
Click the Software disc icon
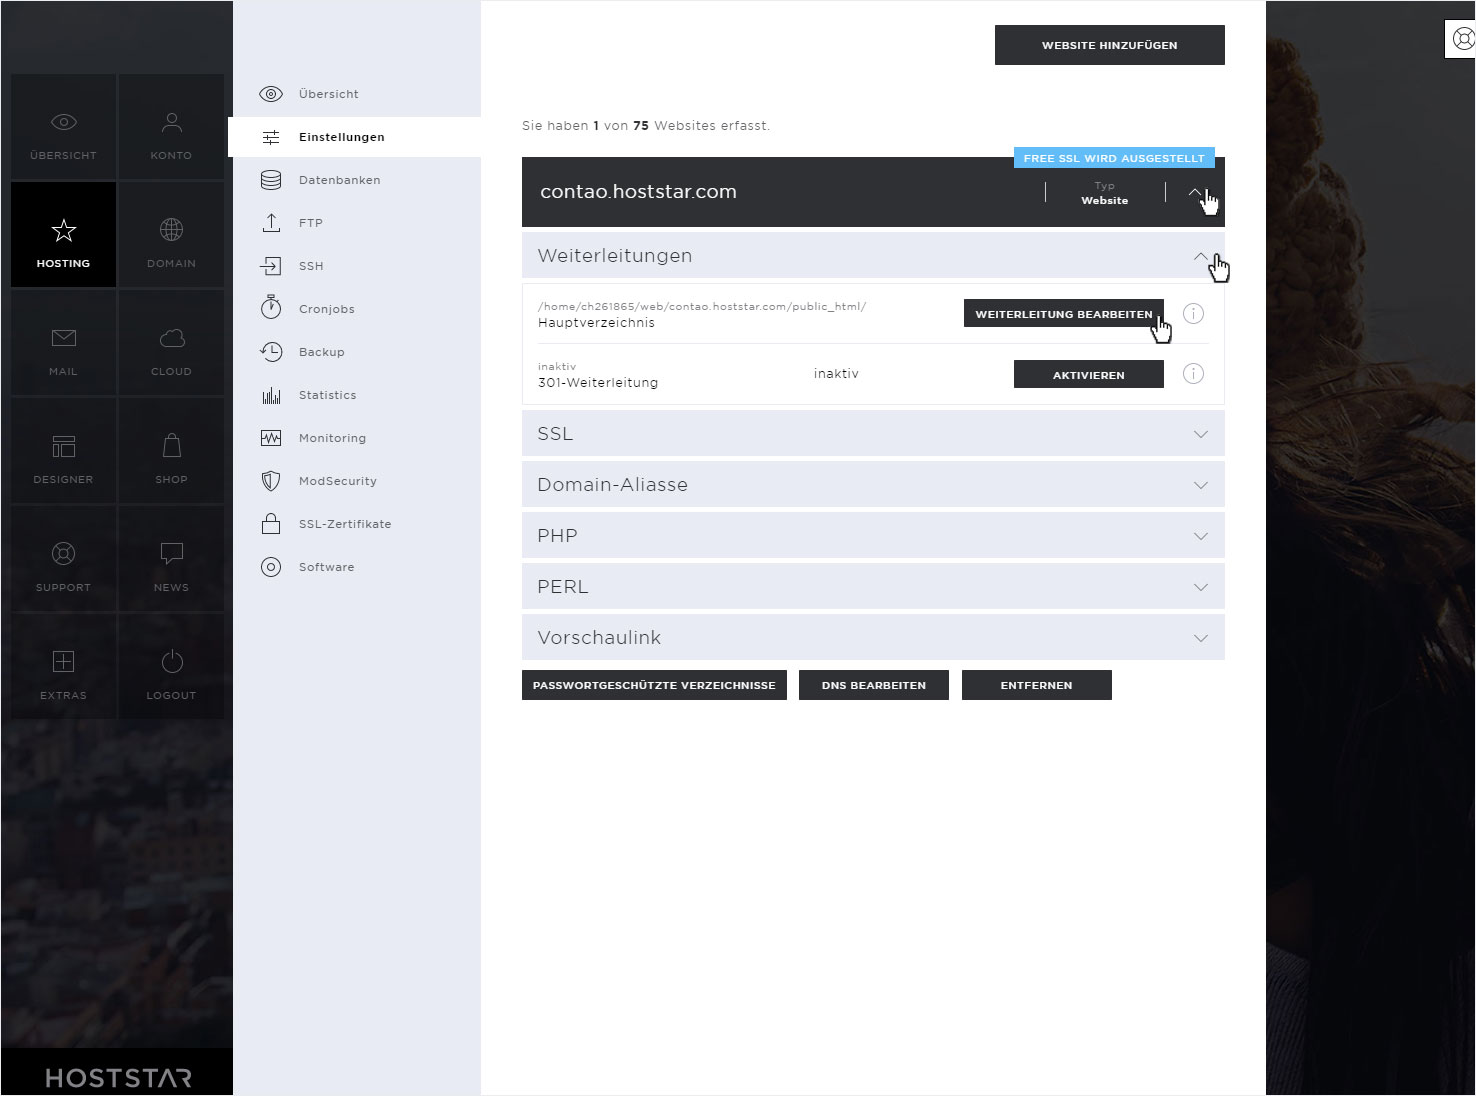point(271,567)
